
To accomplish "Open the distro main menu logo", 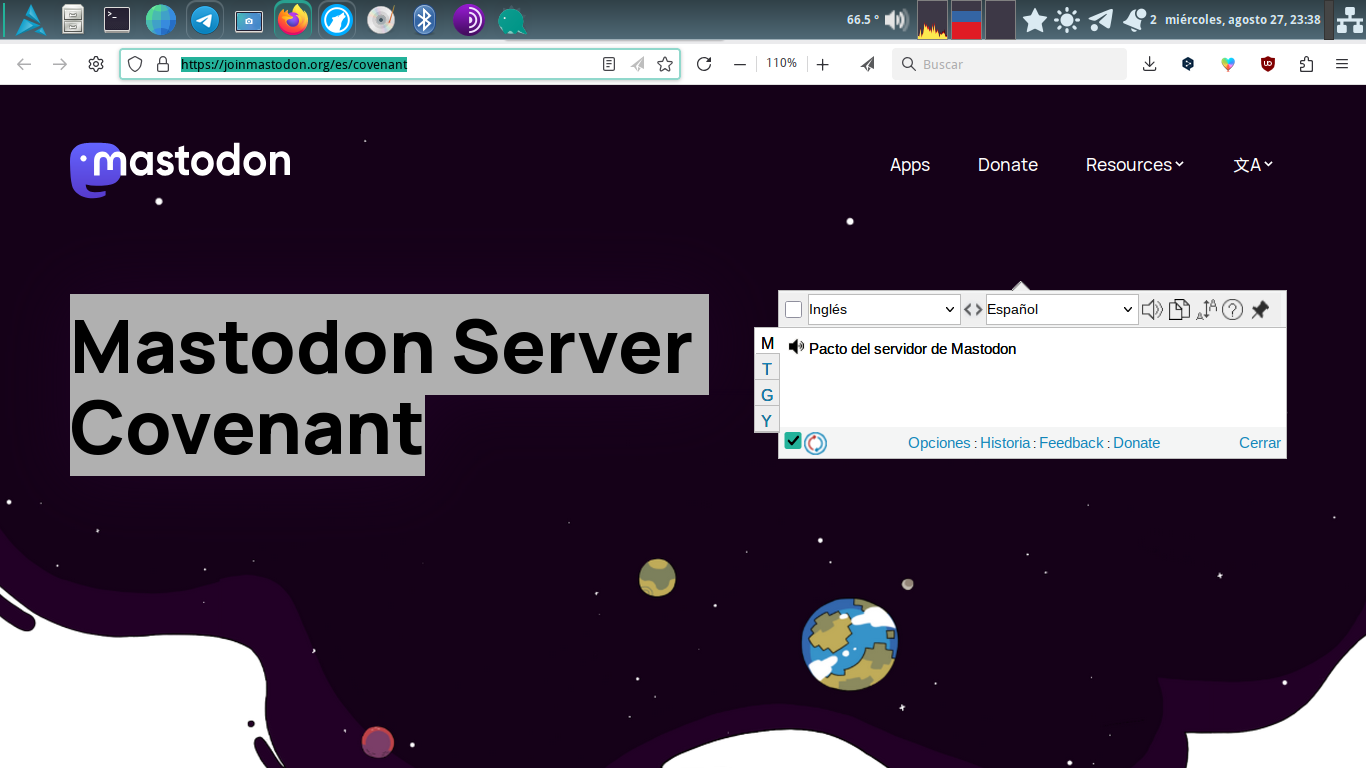I will [30, 19].
